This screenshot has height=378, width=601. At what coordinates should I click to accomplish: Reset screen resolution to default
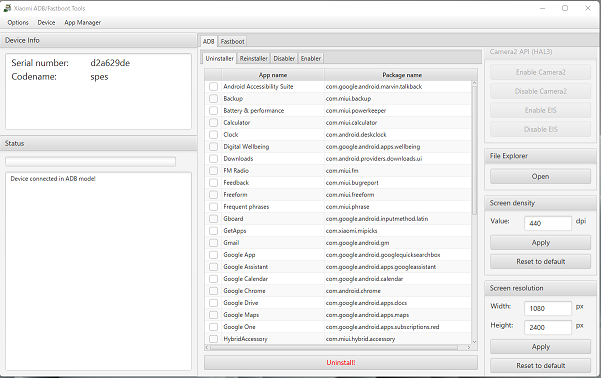540,365
